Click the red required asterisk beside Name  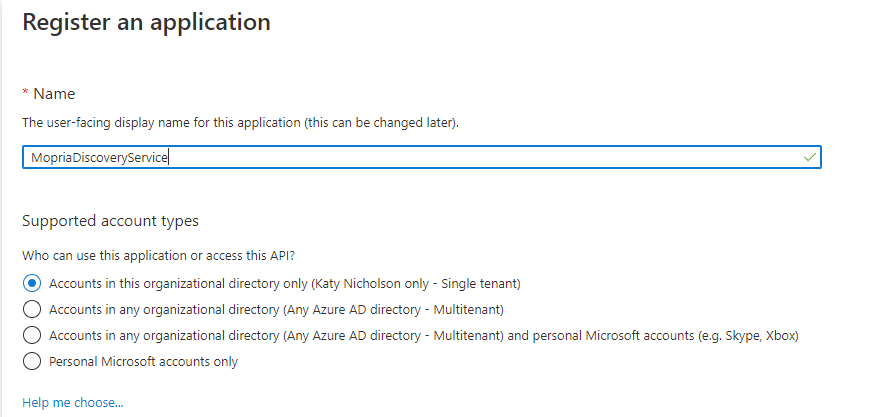click(25, 92)
